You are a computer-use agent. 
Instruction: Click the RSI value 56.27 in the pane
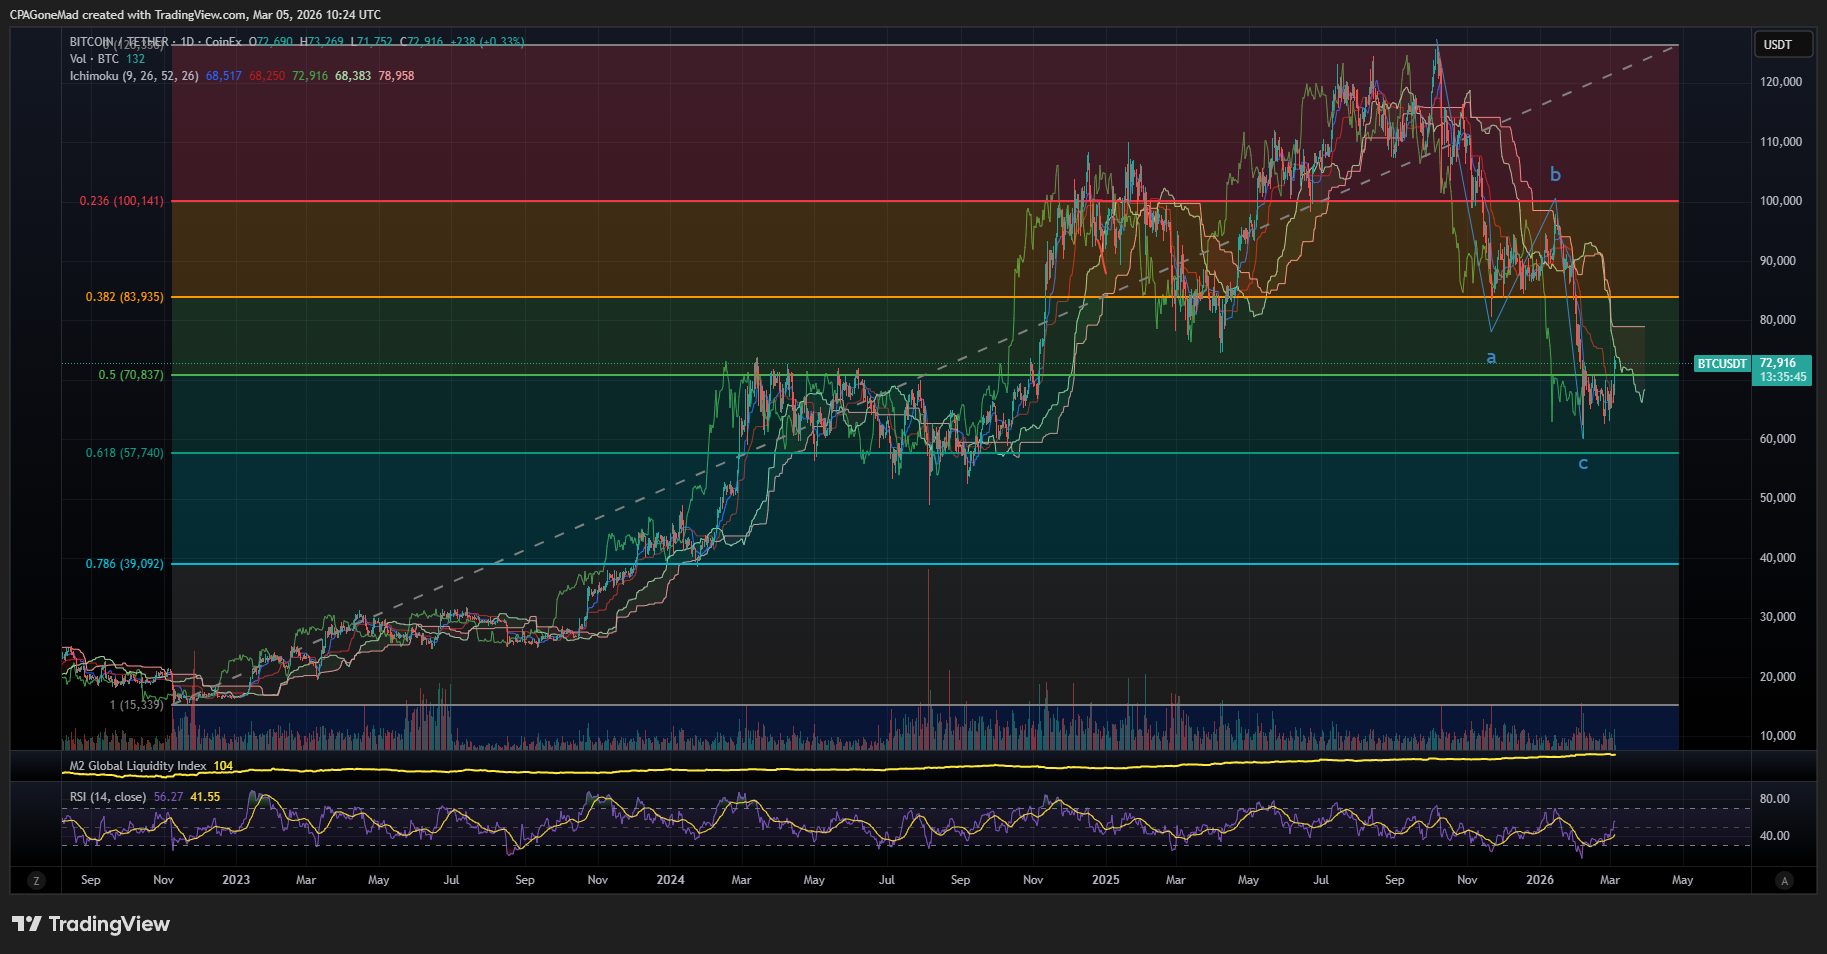pyautogui.click(x=167, y=798)
